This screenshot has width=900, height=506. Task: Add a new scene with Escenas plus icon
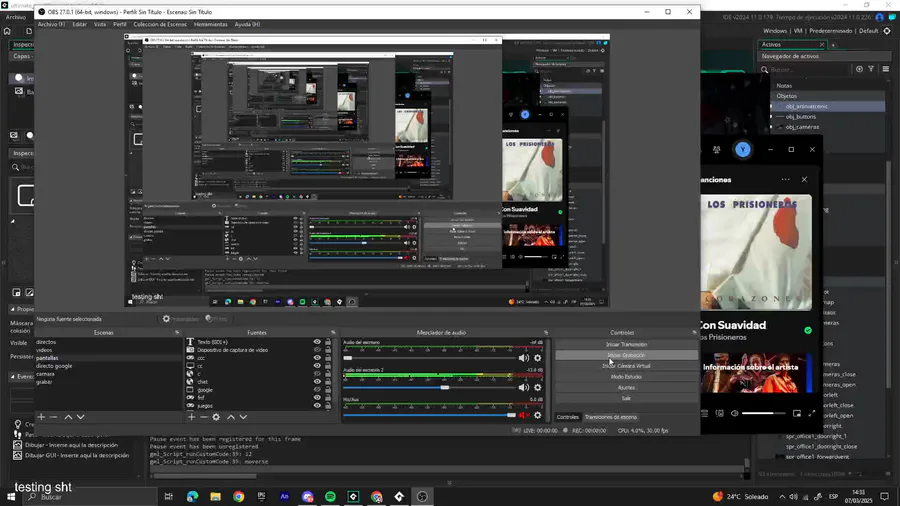tap(41, 417)
